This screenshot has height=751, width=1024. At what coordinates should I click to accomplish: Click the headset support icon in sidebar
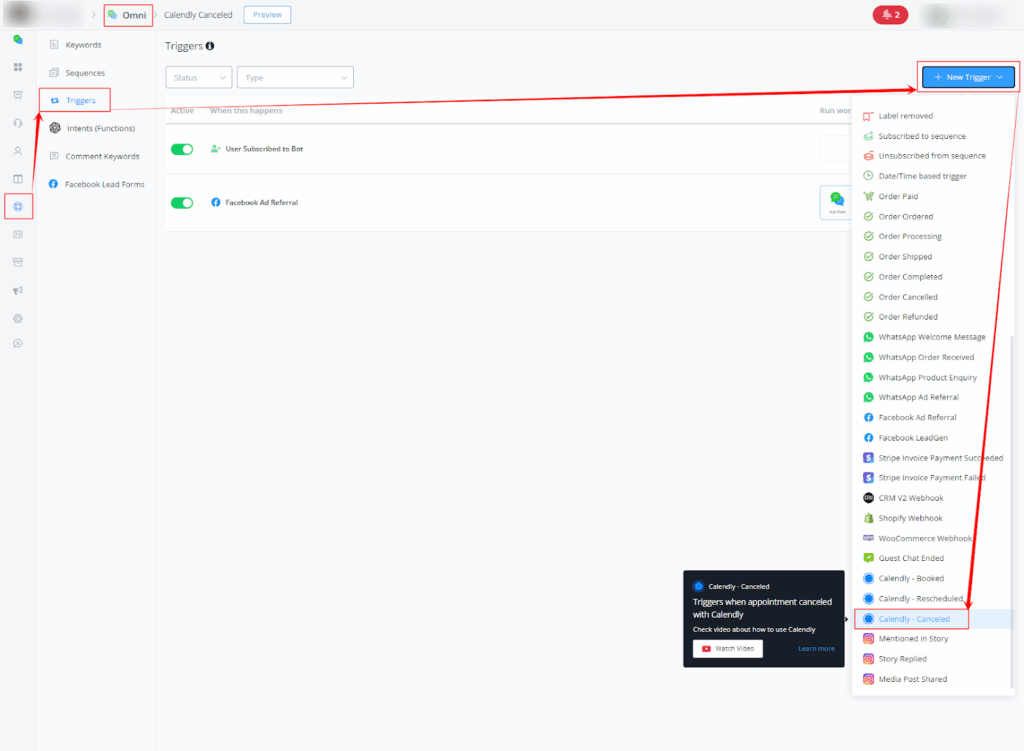17,123
